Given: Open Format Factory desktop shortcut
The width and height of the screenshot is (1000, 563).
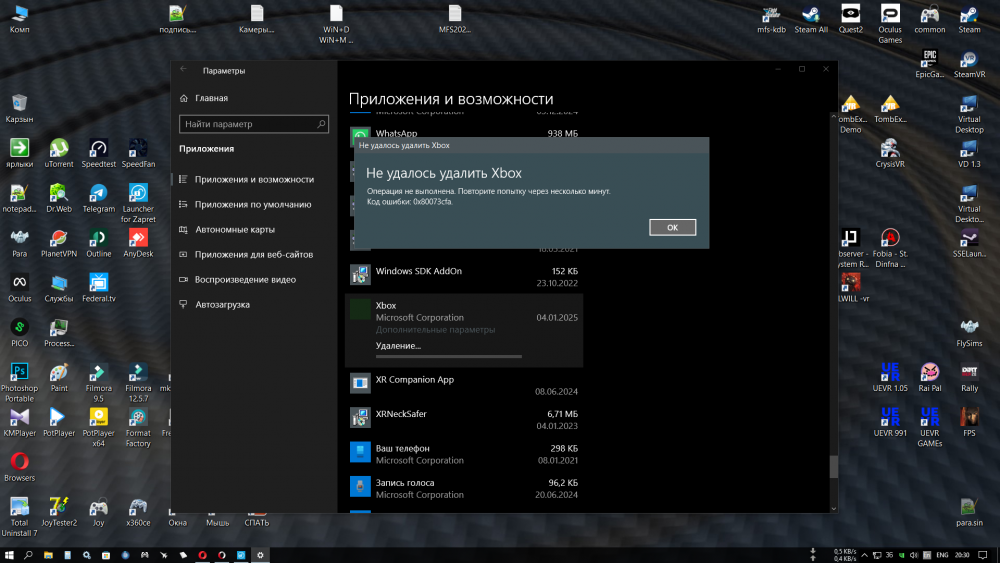Looking at the screenshot, I should pyautogui.click(x=138, y=428).
